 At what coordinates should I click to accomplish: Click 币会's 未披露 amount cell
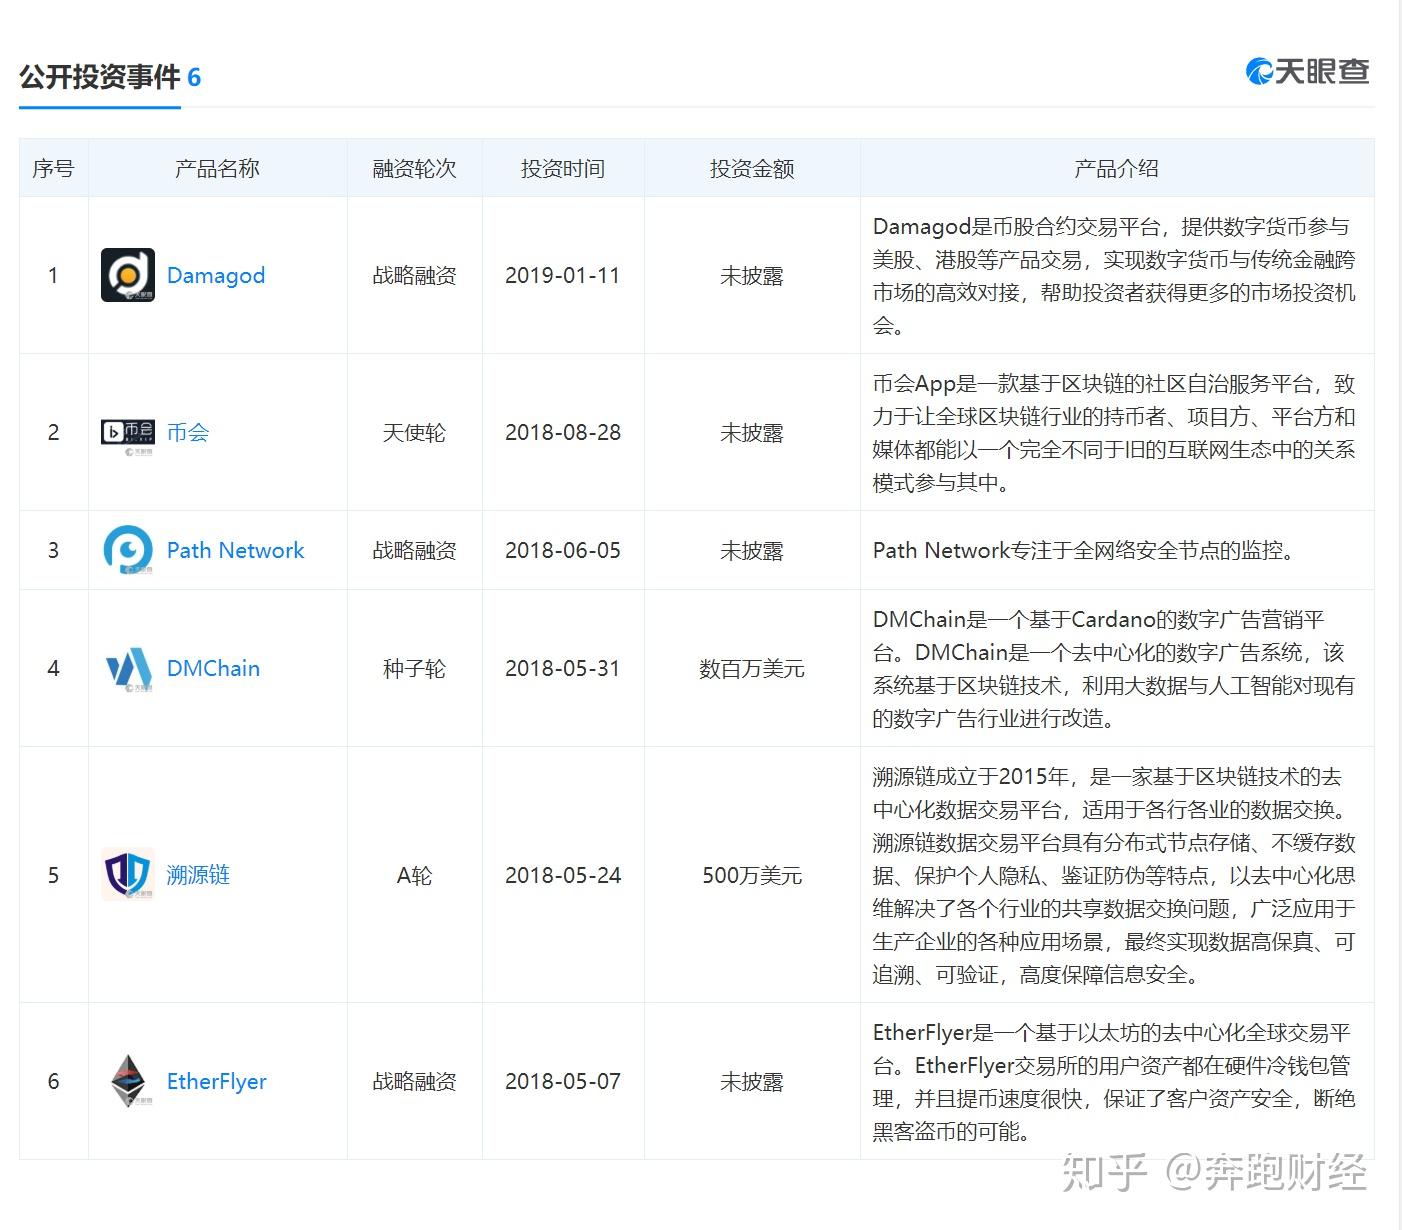(752, 432)
